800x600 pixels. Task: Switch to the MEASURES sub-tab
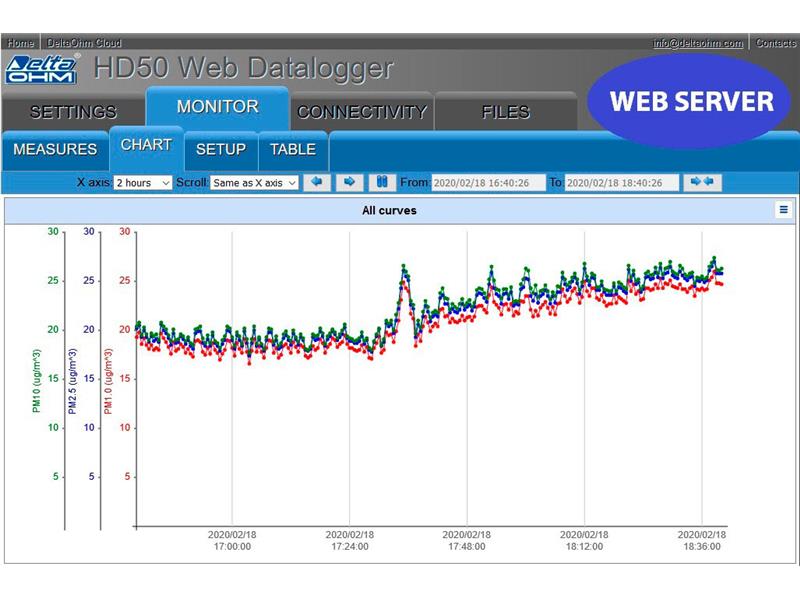click(x=55, y=149)
